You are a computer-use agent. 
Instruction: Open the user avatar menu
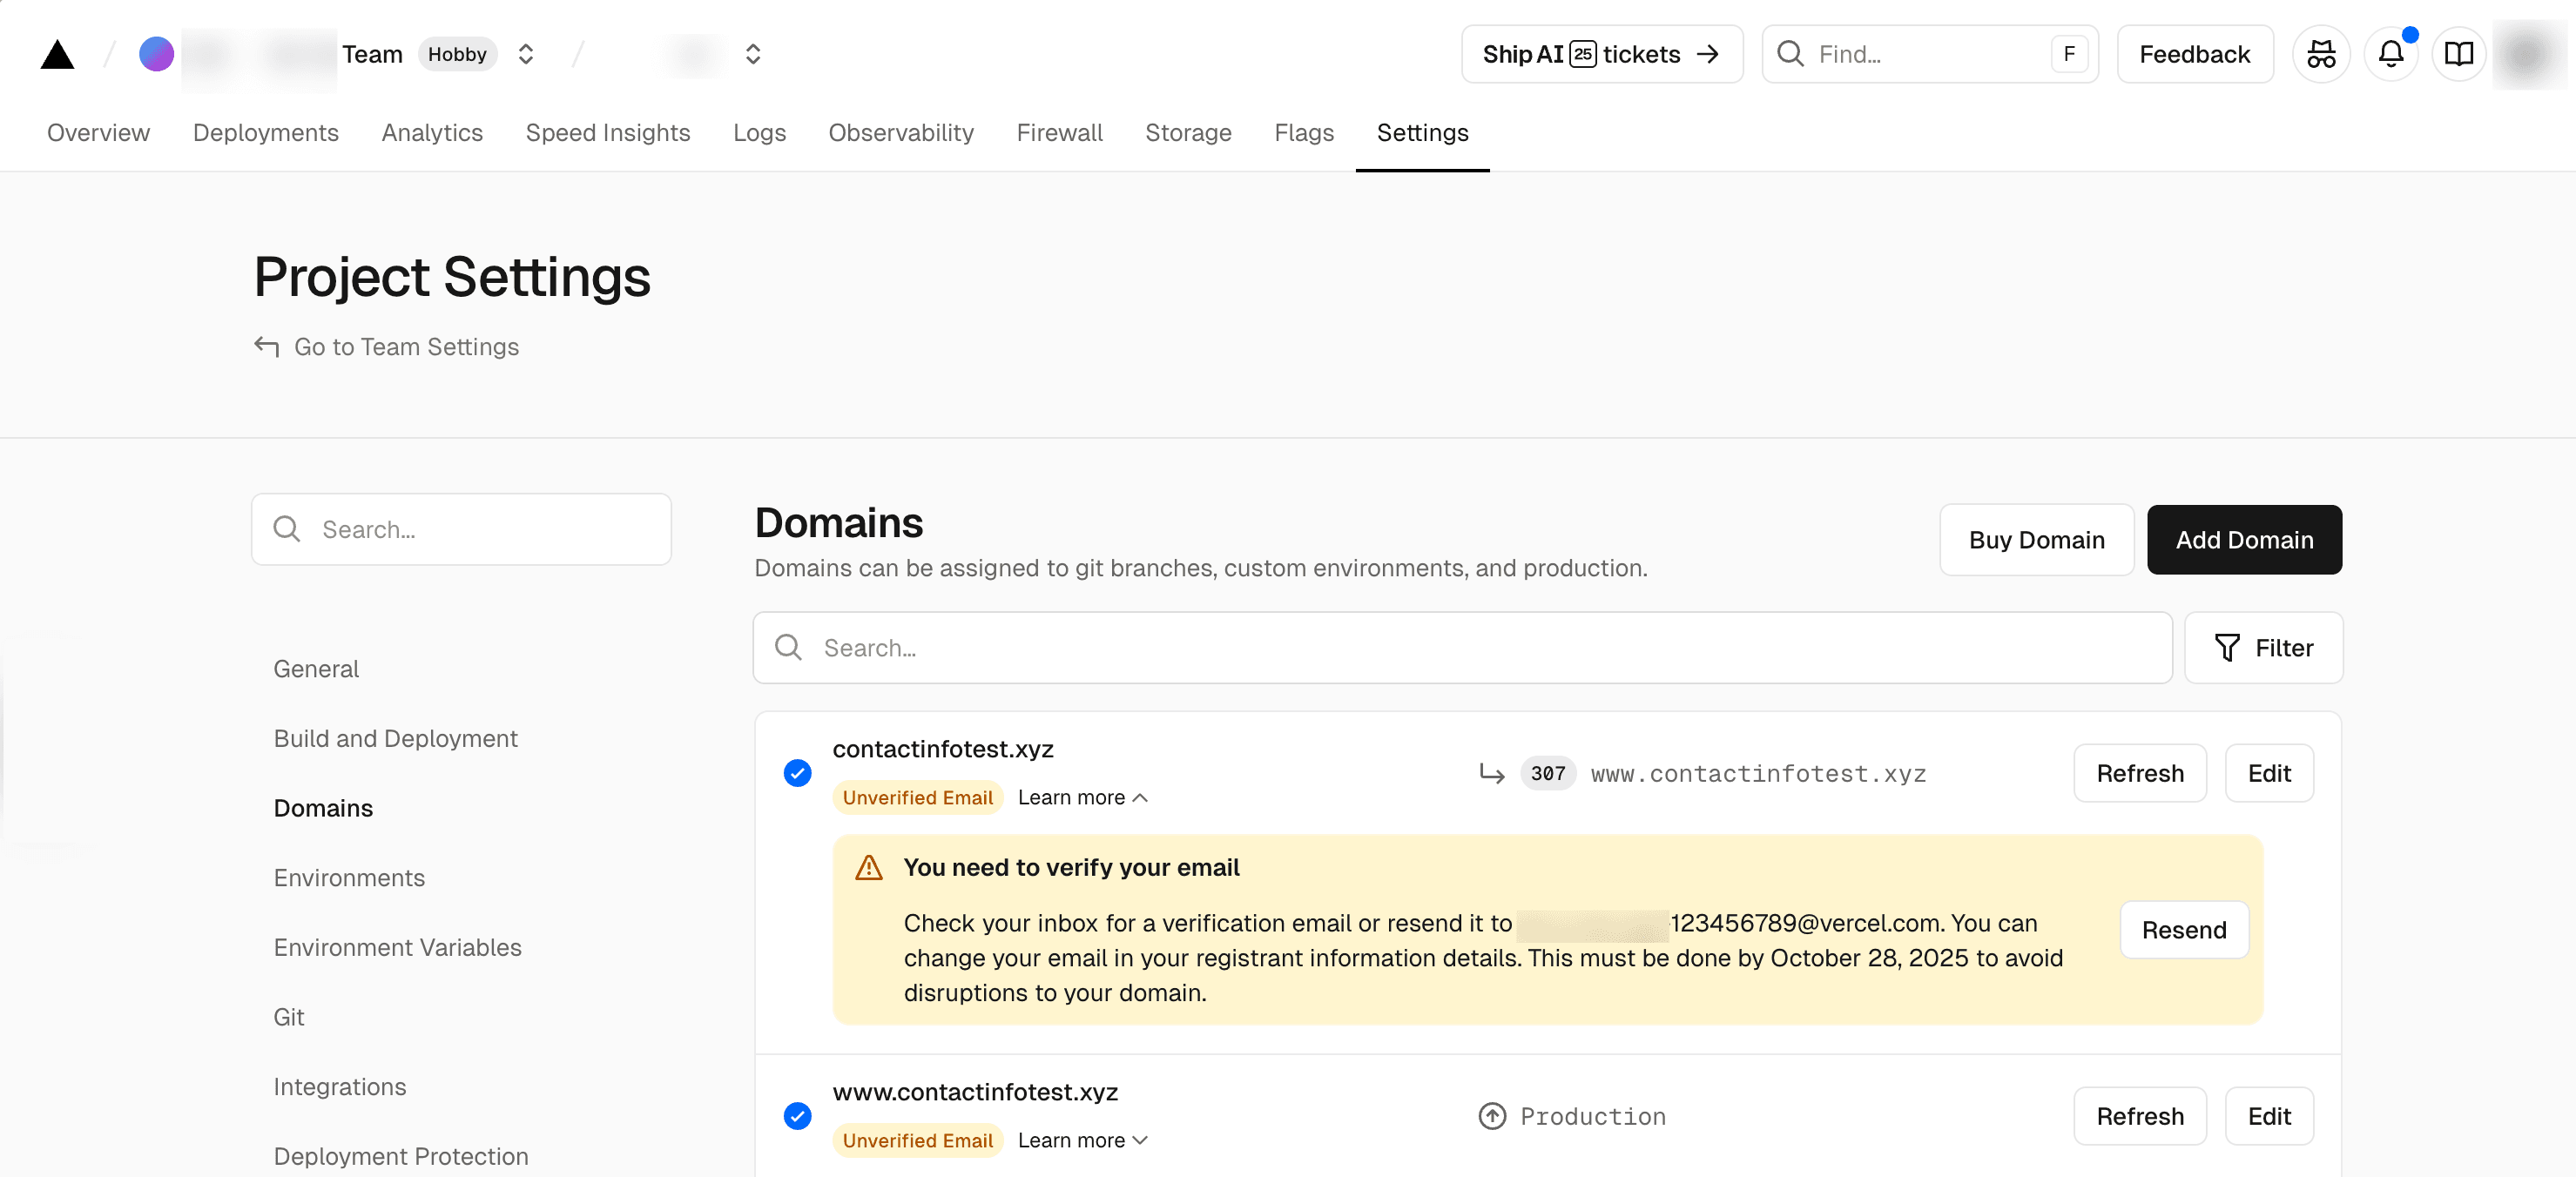[2527, 54]
